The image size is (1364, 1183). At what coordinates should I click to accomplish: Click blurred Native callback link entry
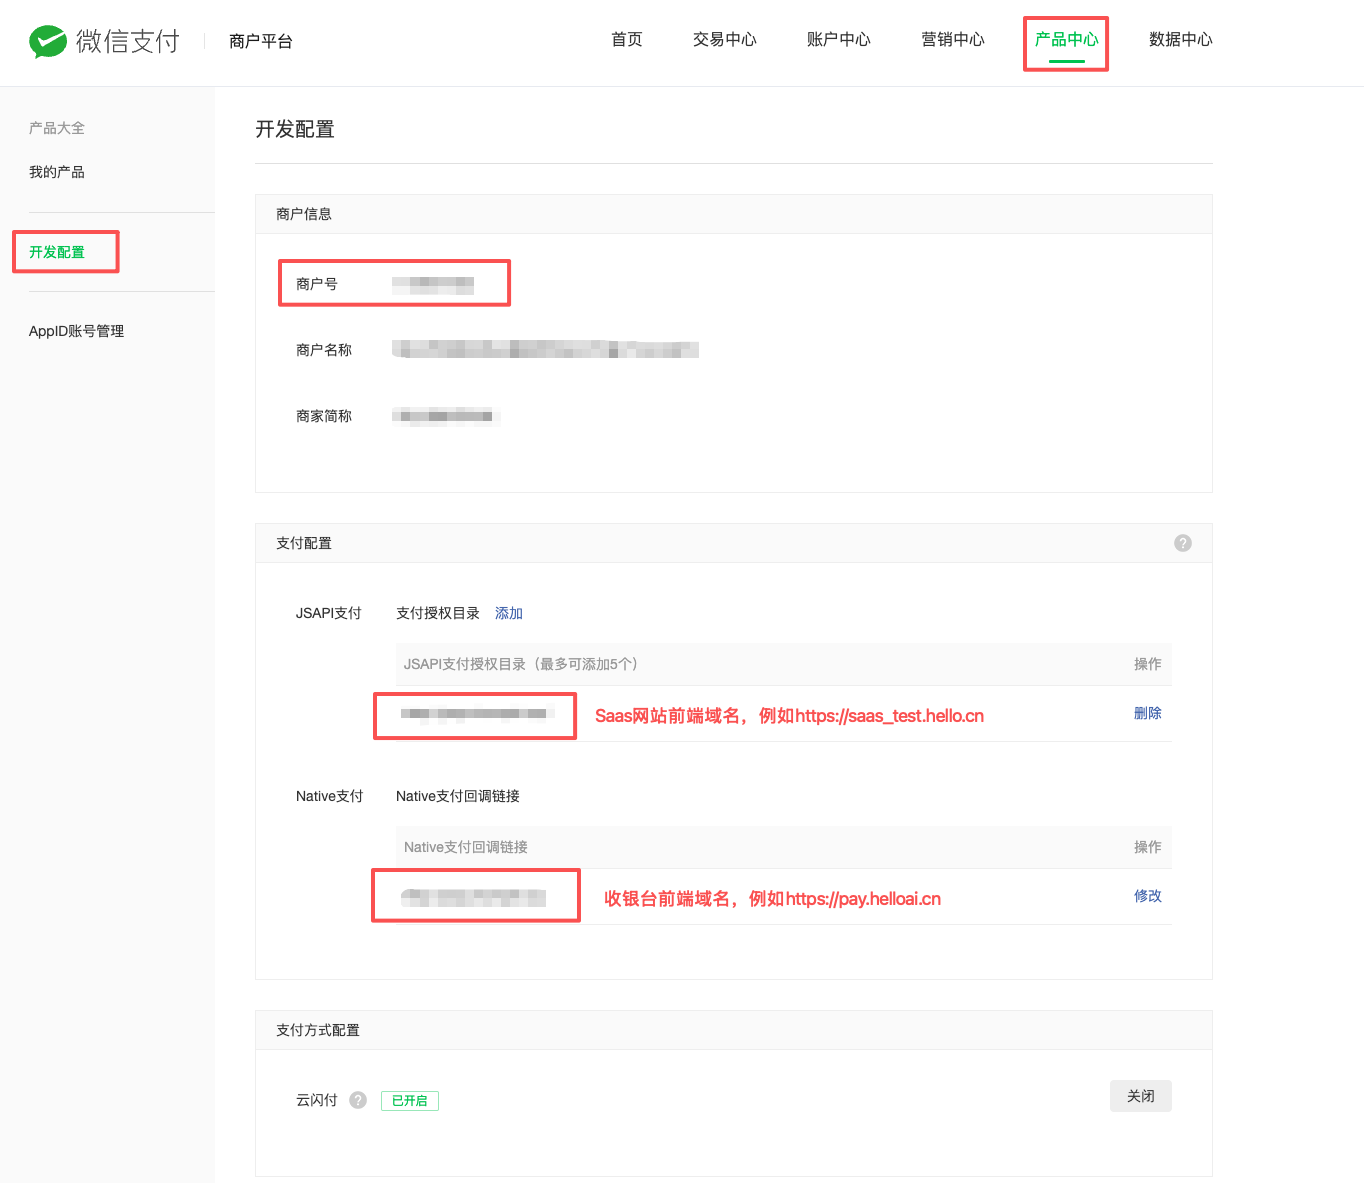[x=474, y=897]
